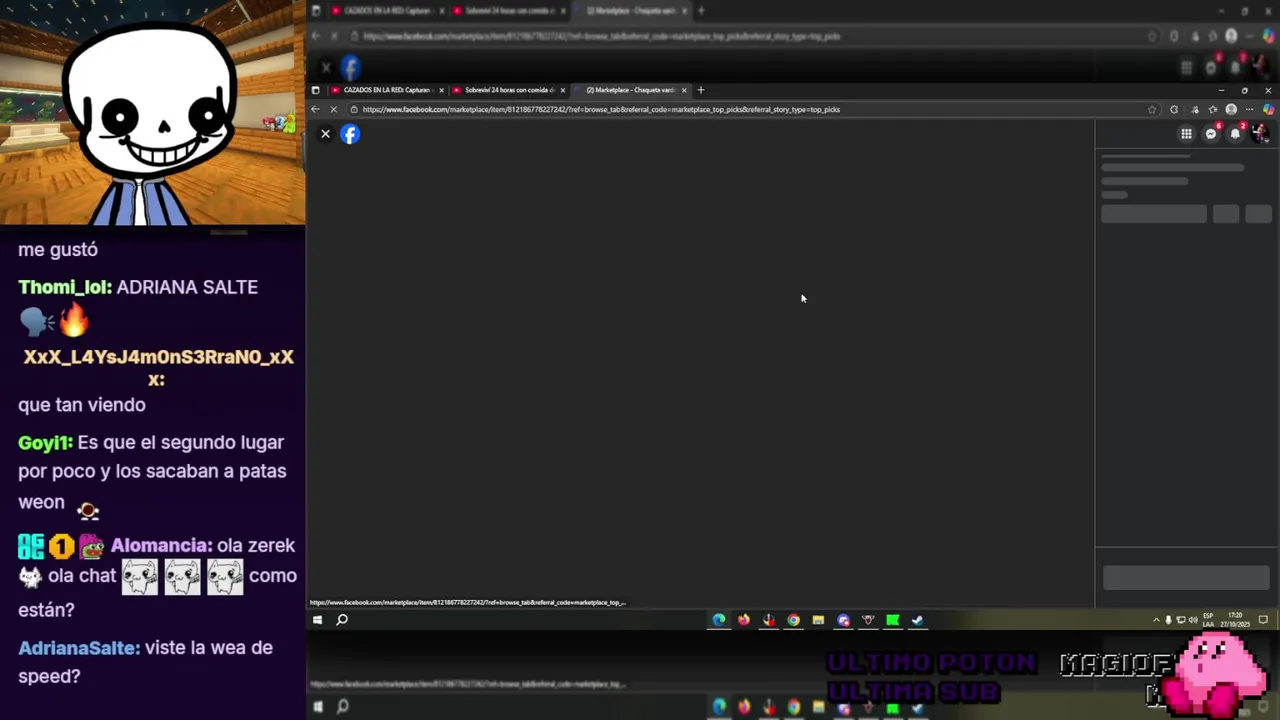Go back using browser back arrow
Screen dimensions: 1280x720
coord(316,109)
